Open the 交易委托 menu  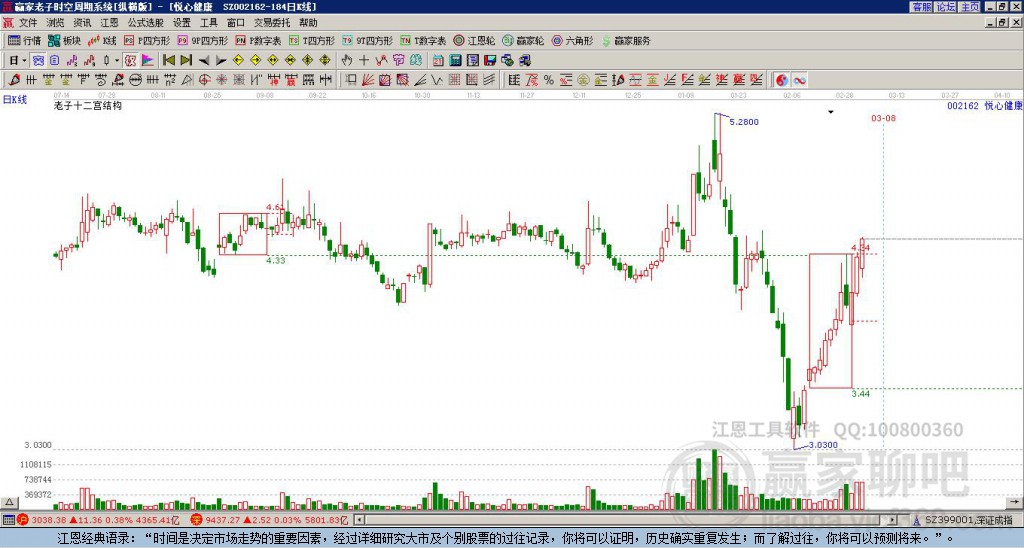[x=272, y=22]
